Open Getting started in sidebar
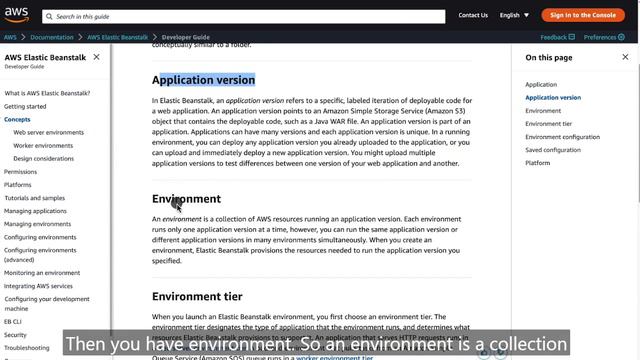This screenshot has width=640, height=360. click(25, 106)
